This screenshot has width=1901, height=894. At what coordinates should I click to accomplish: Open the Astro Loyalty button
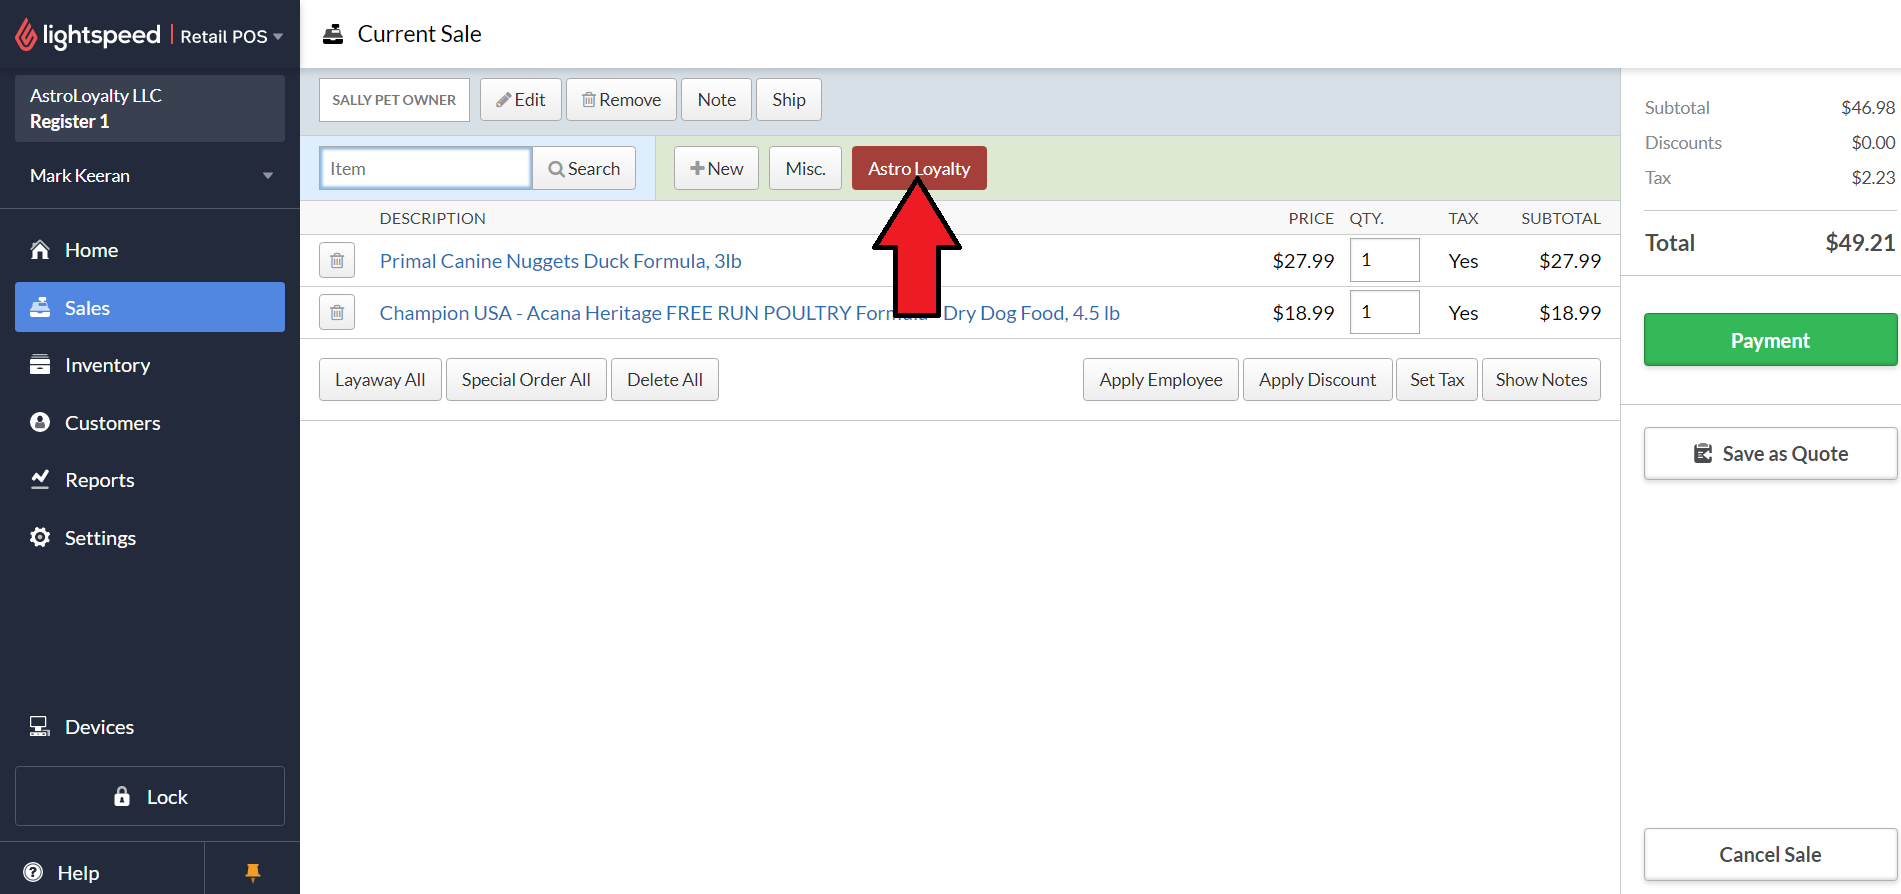tap(919, 168)
